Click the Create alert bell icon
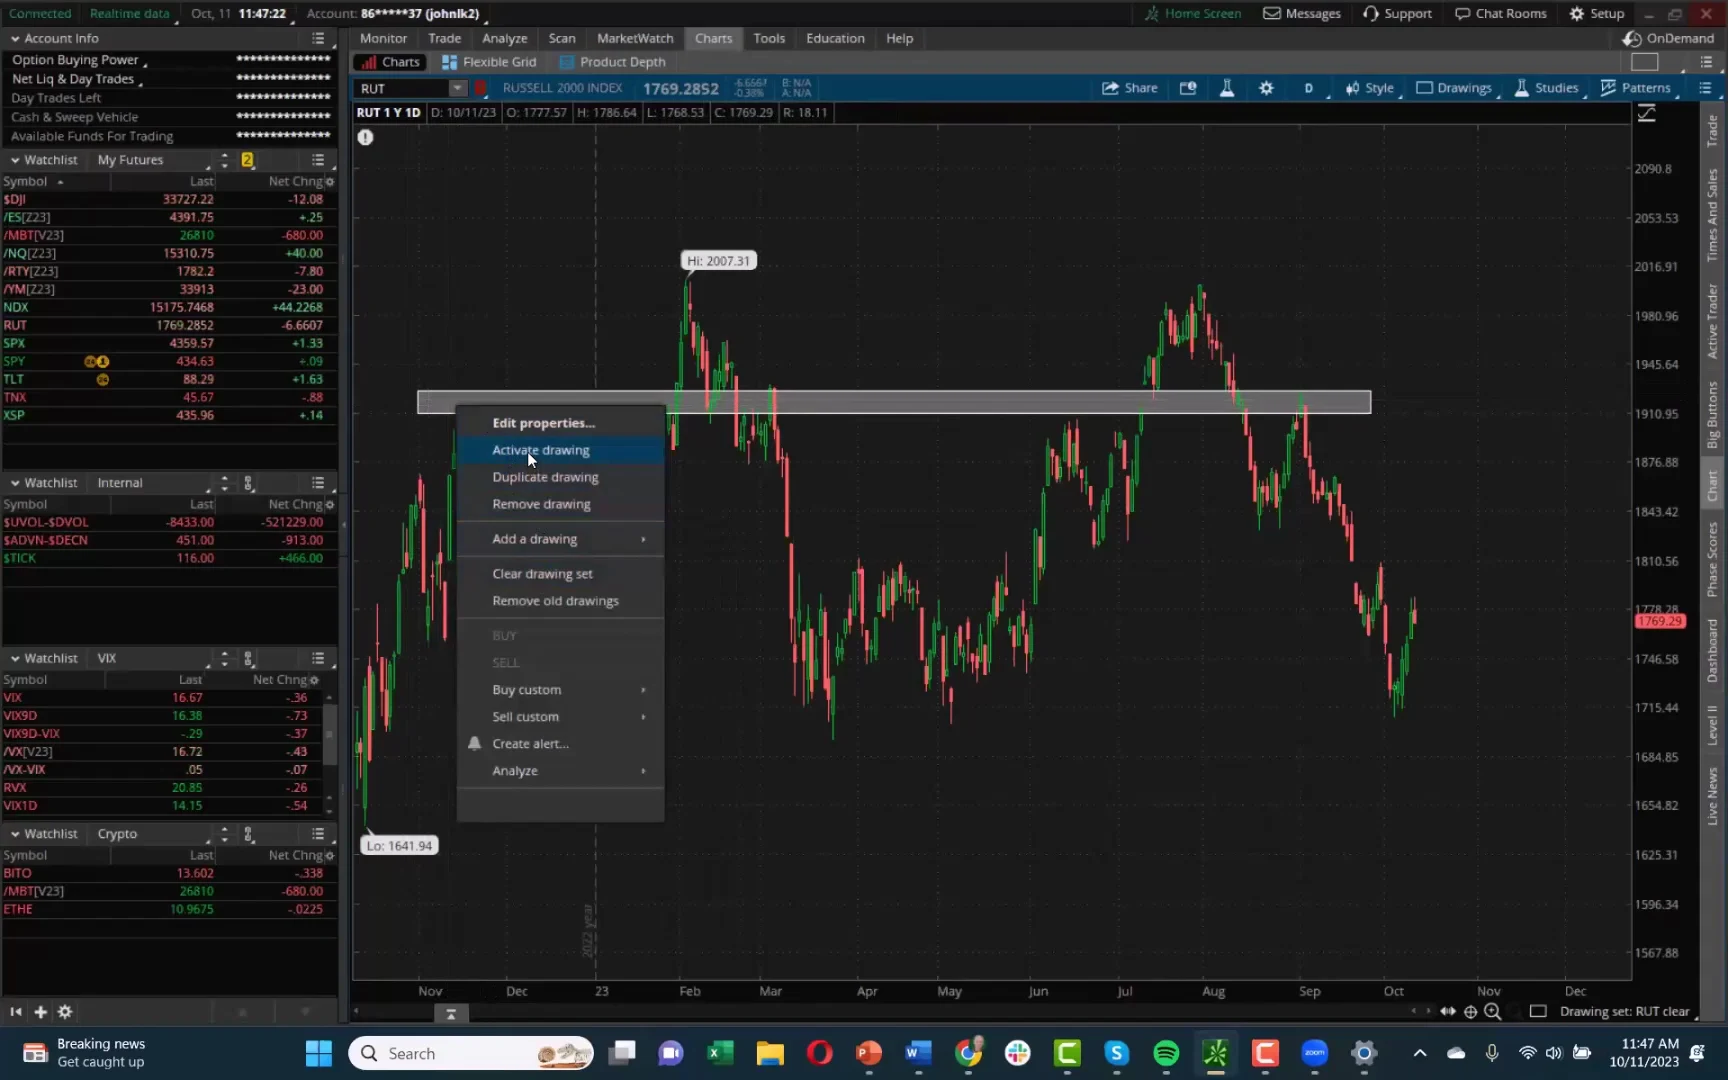This screenshot has height=1080, width=1728. coord(474,743)
